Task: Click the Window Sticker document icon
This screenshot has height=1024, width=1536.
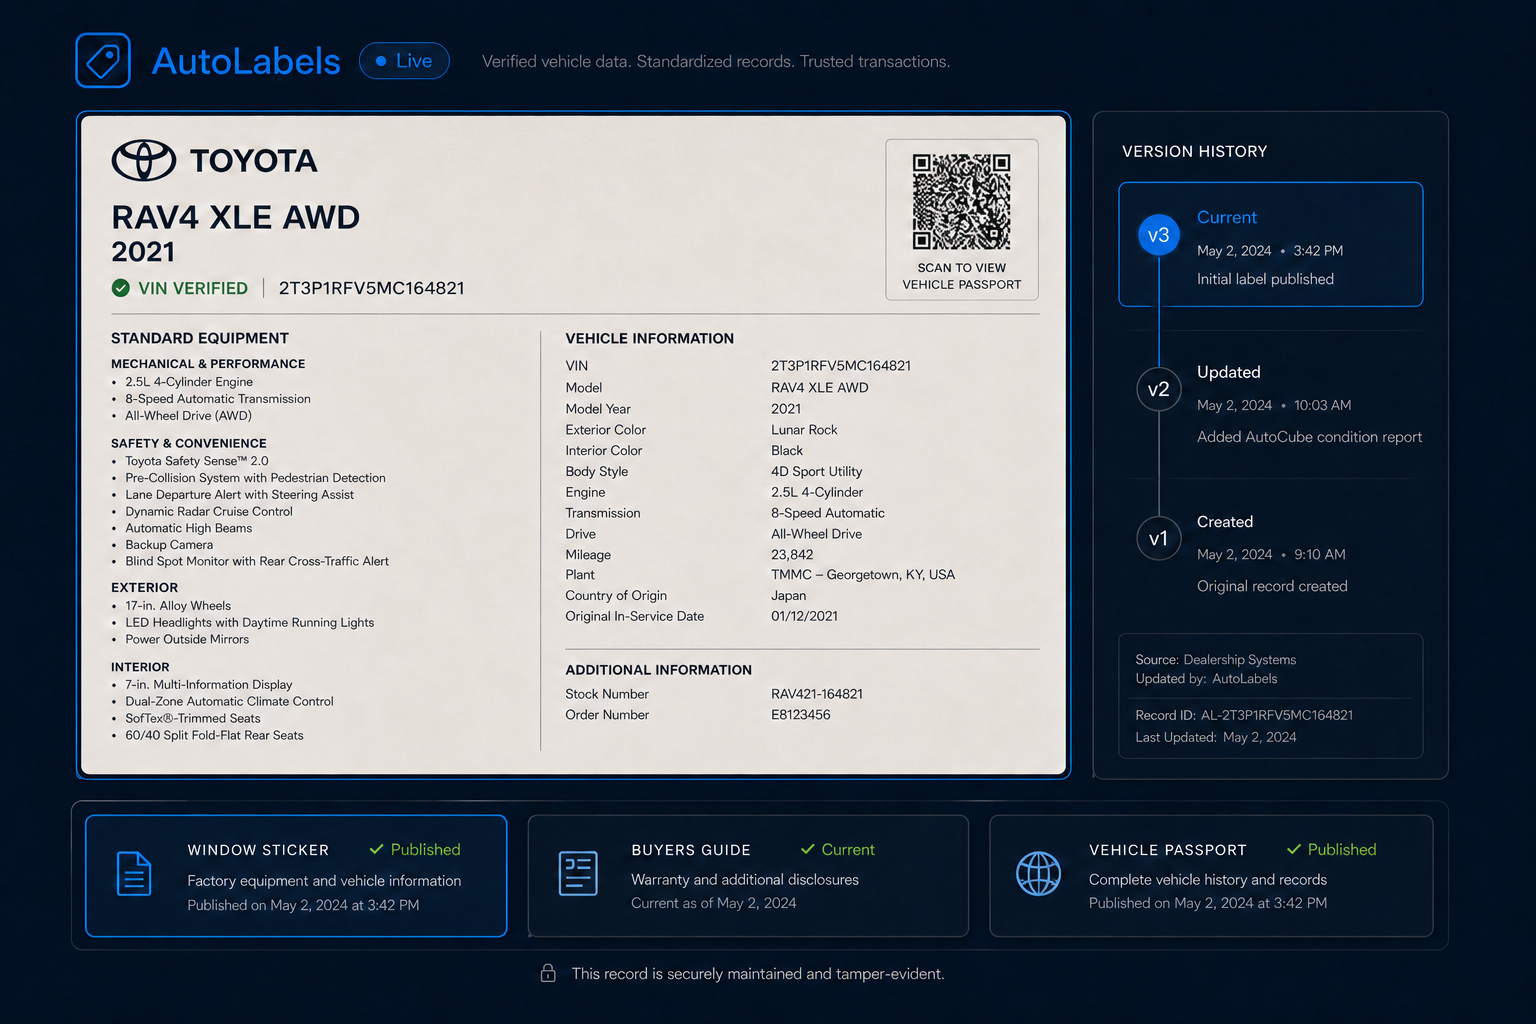Action: [x=134, y=874]
